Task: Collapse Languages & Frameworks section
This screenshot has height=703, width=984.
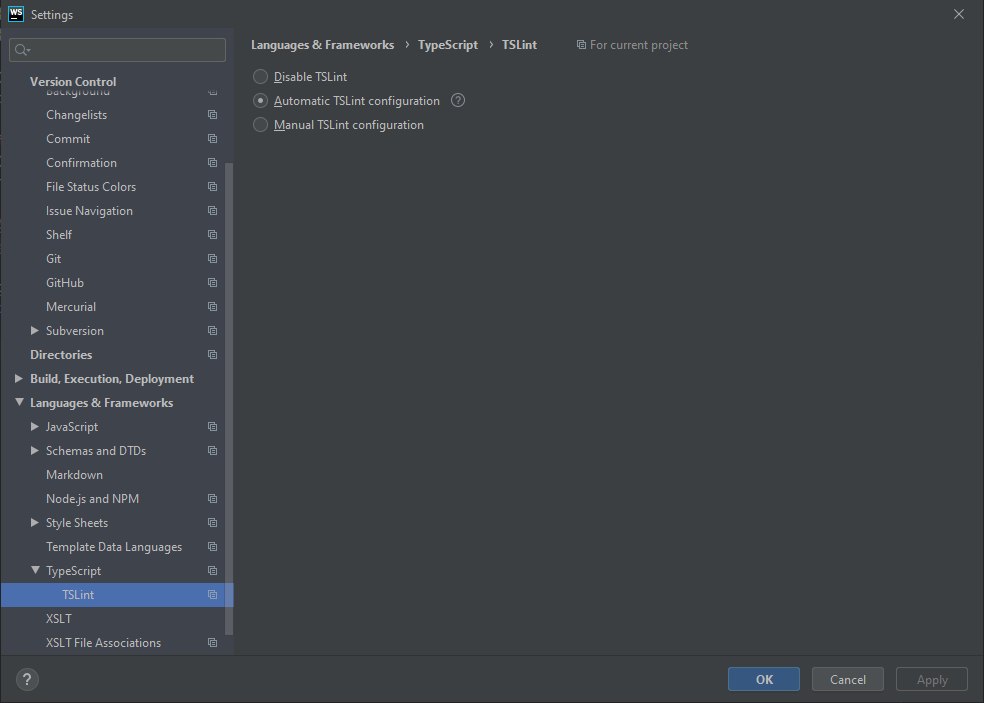Action: click(x=19, y=402)
